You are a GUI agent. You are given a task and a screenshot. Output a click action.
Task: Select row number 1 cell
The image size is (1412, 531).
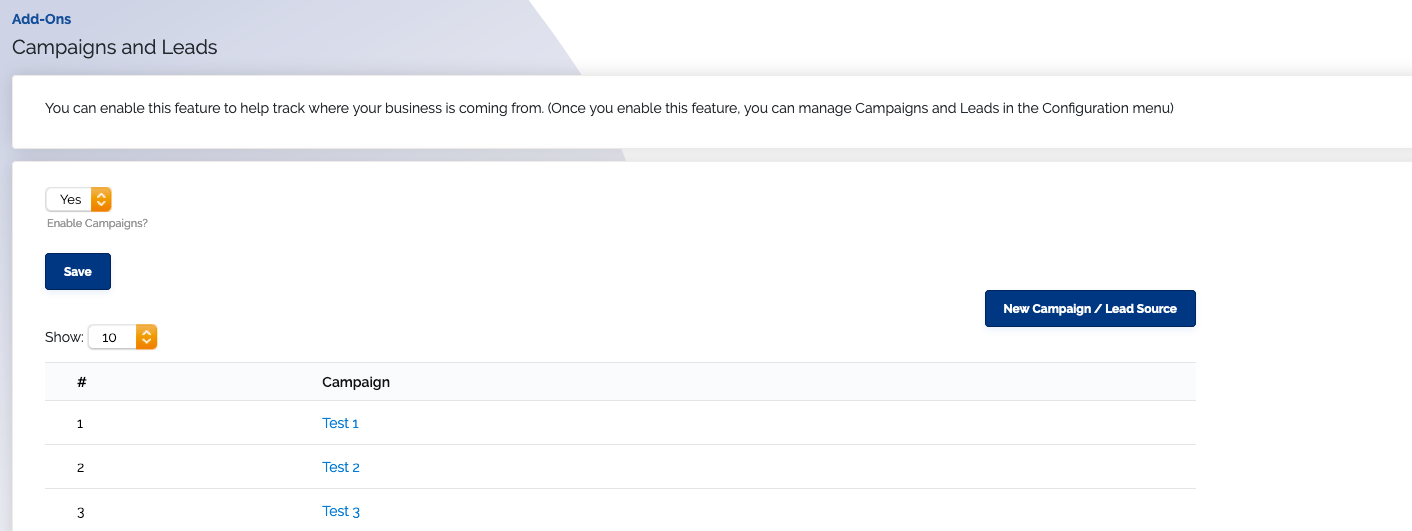coord(80,423)
